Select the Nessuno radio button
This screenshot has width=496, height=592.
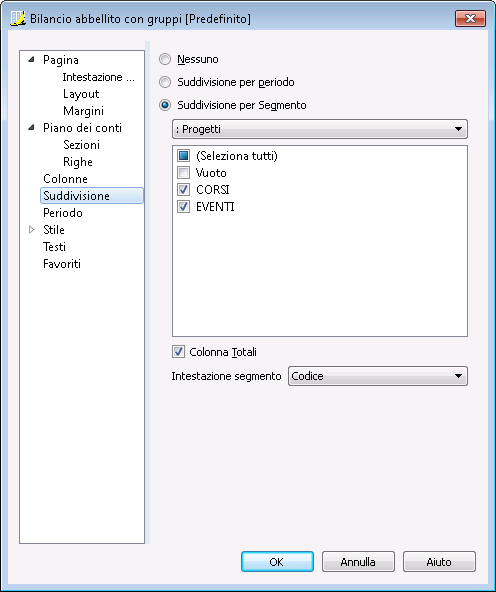[x=165, y=59]
